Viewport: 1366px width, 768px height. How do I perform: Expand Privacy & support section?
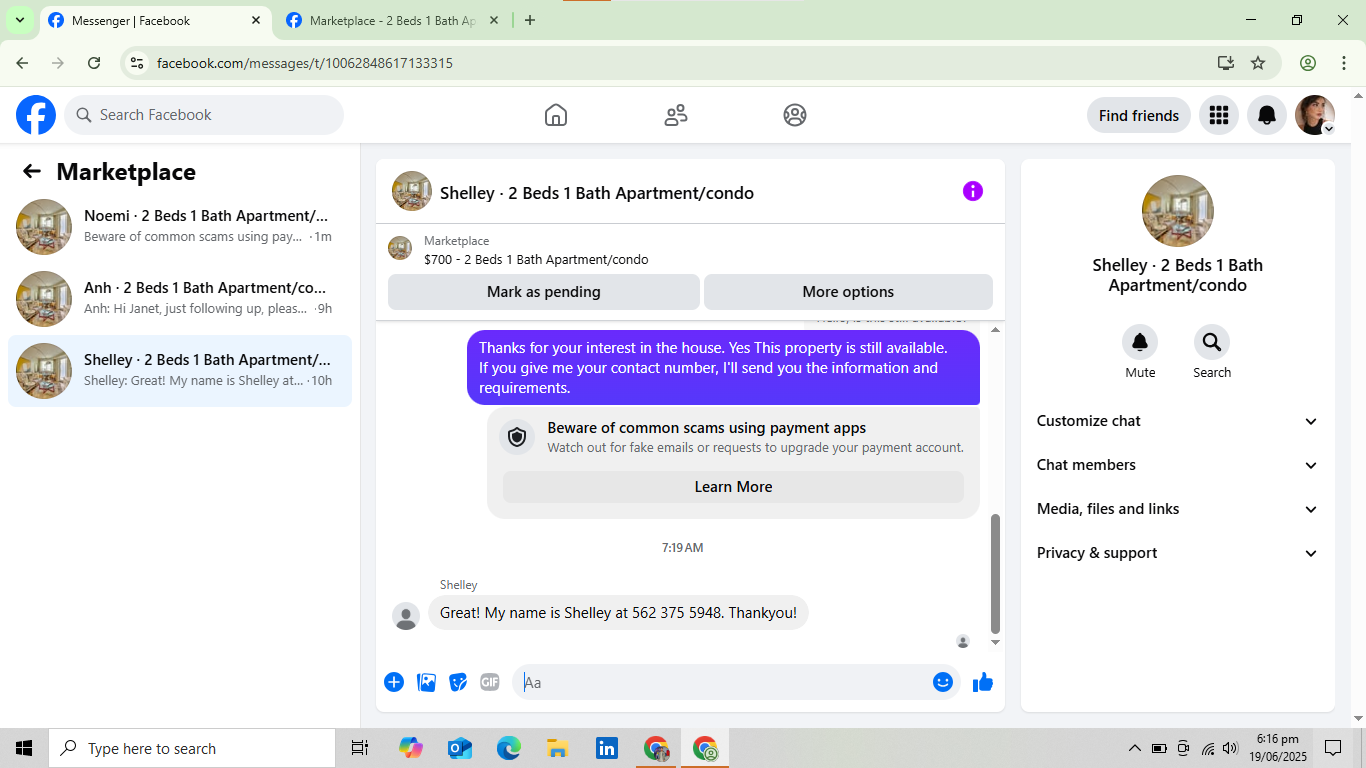click(1178, 553)
